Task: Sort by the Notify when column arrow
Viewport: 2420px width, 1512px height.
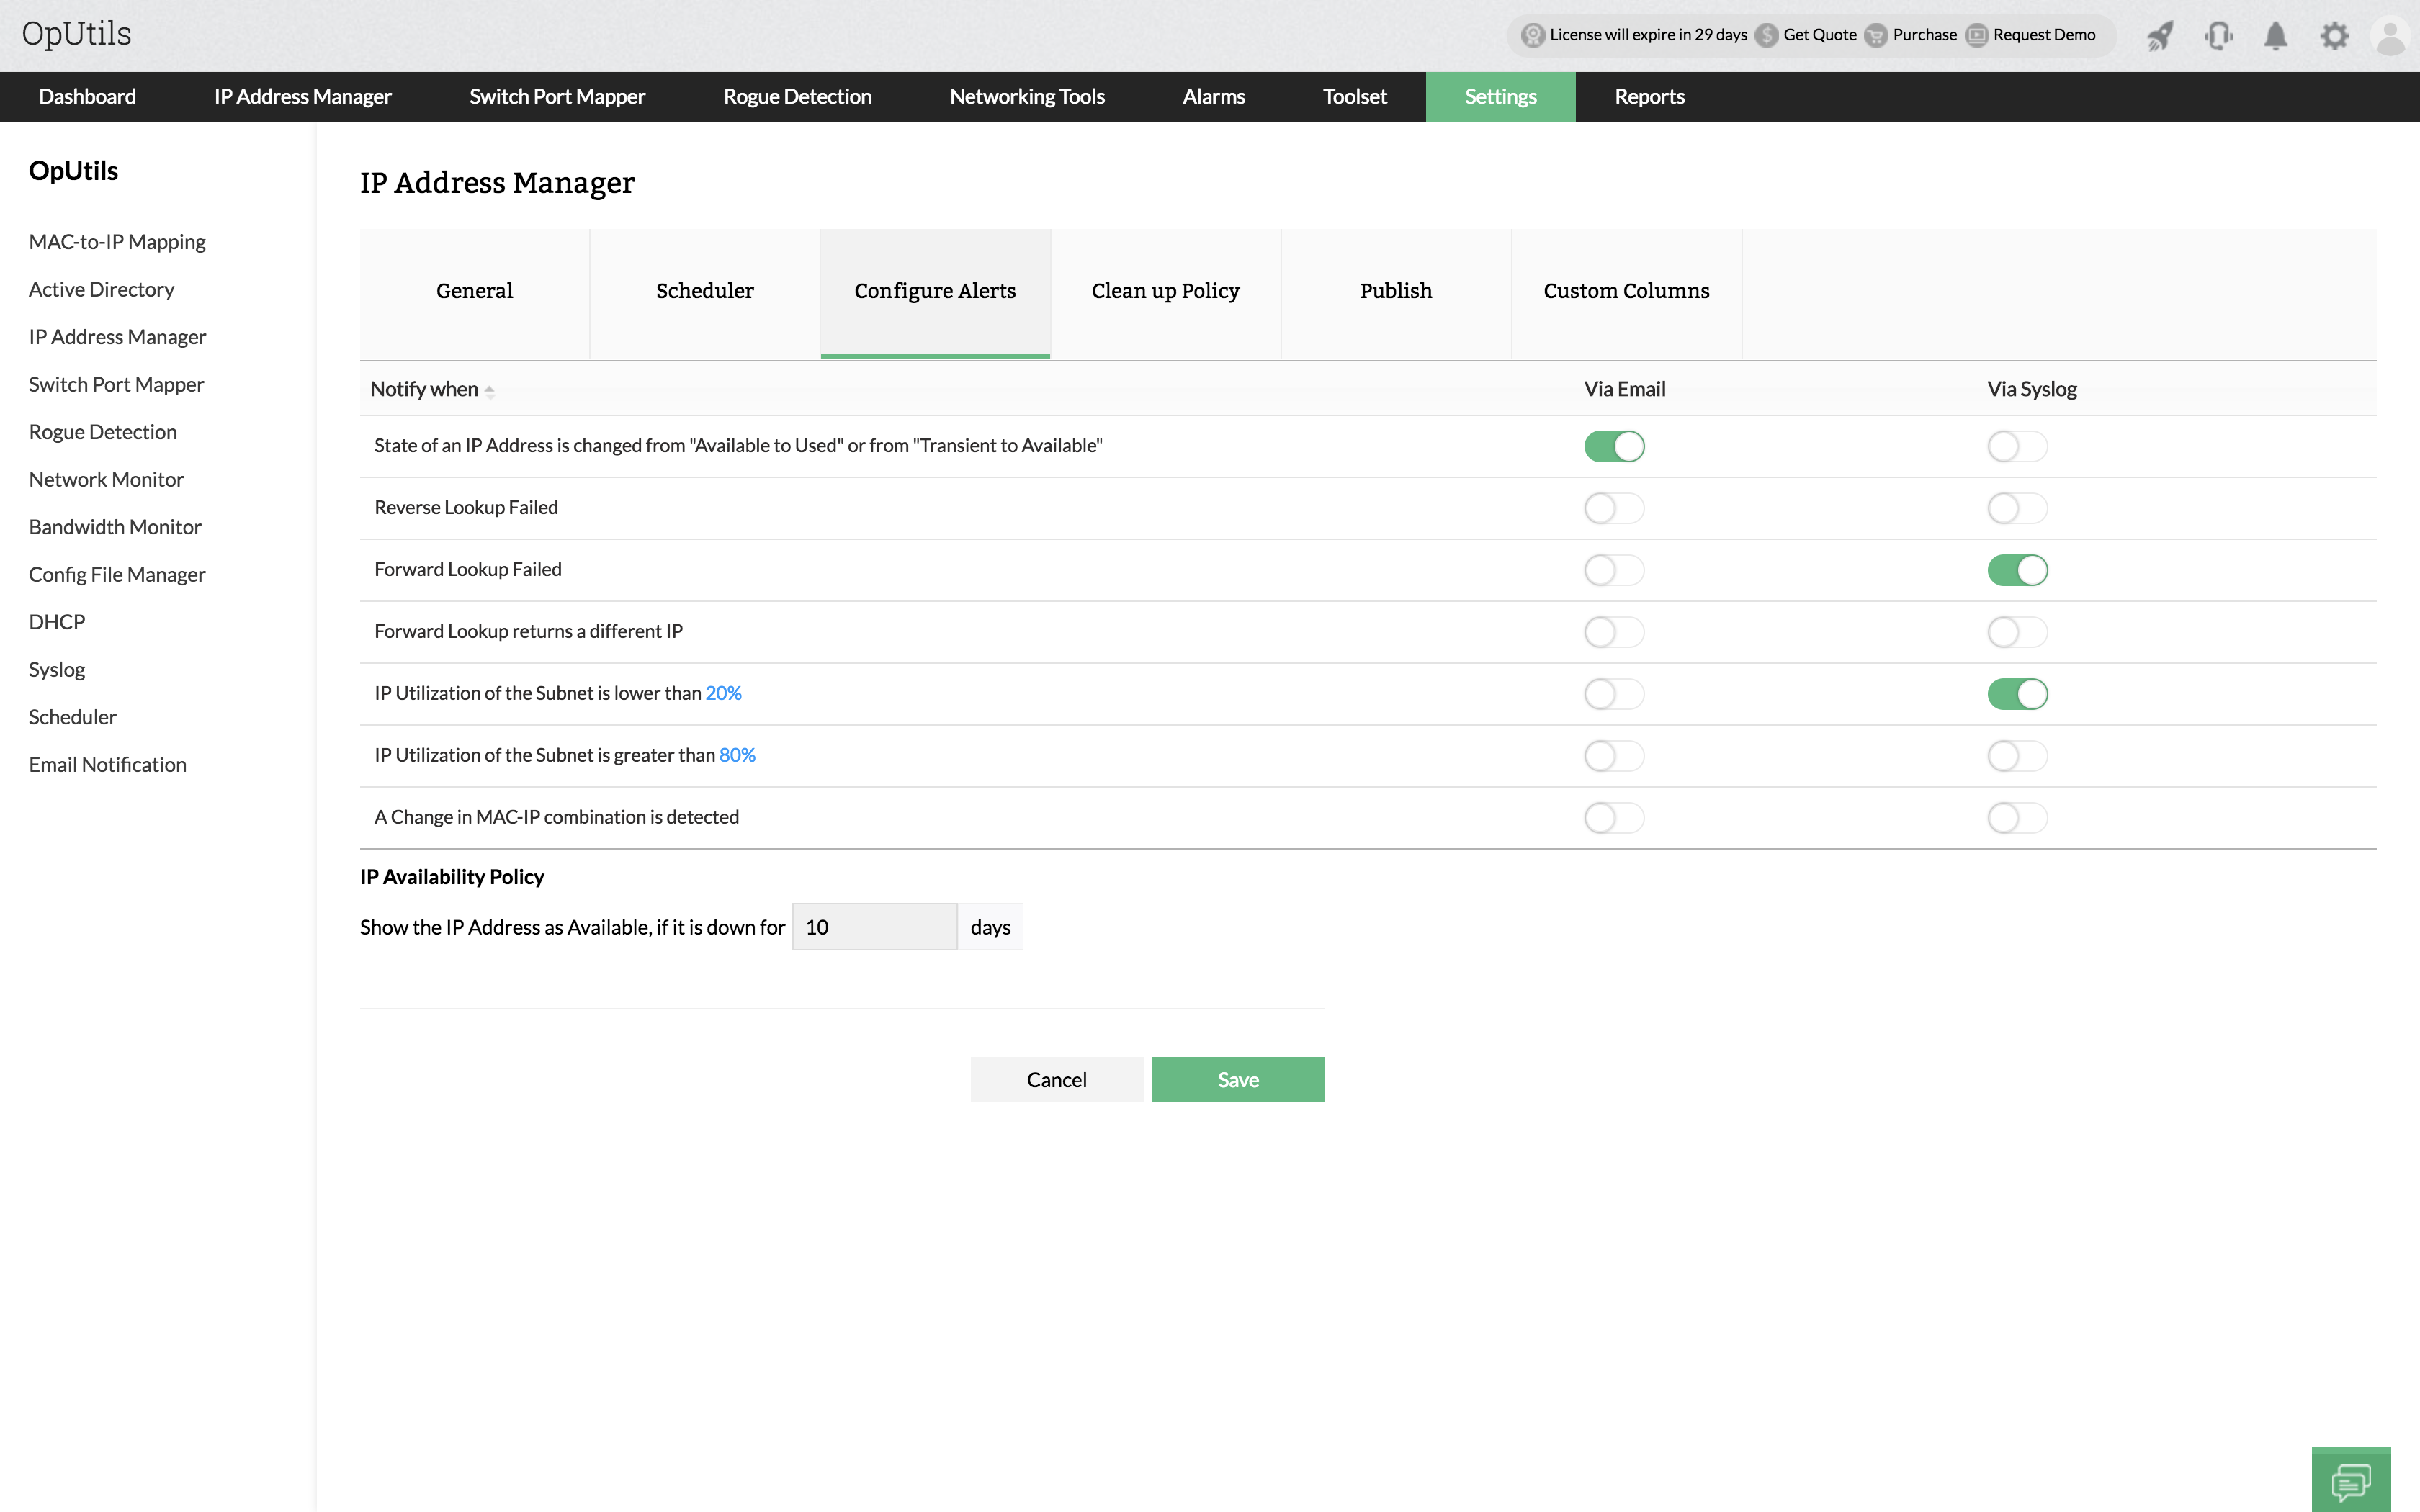Action: point(490,391)
